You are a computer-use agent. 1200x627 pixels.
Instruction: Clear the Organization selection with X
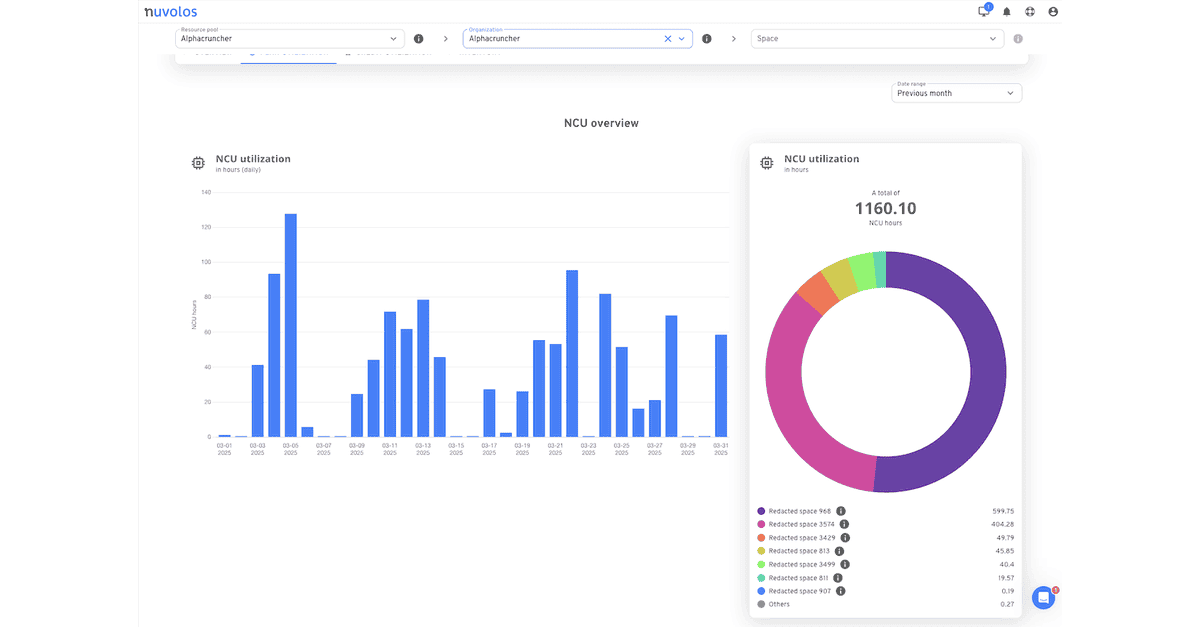(x=668, y=39)
